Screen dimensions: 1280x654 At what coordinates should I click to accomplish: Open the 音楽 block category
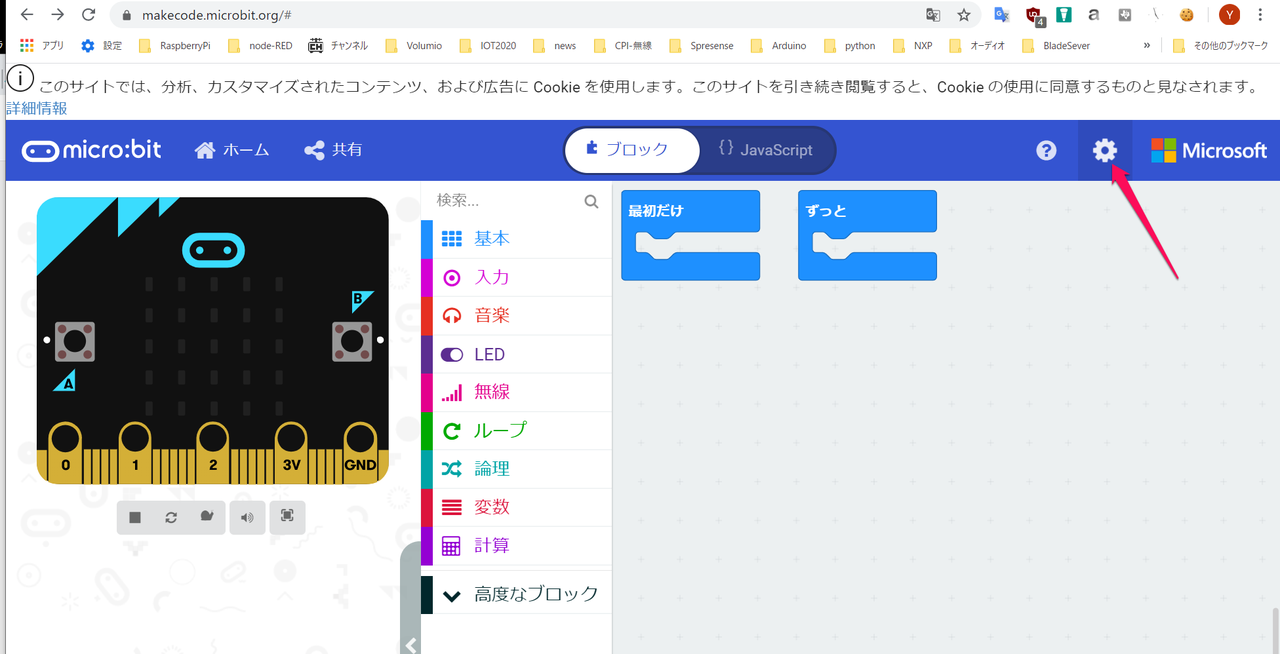click(491, 316)
